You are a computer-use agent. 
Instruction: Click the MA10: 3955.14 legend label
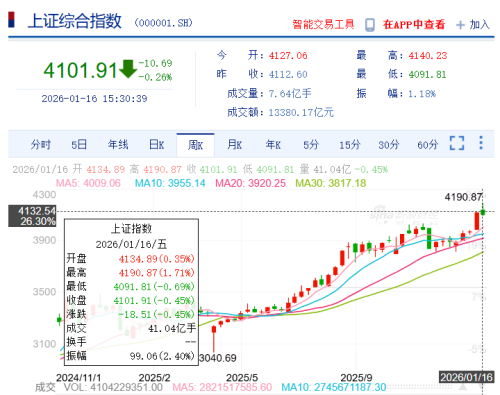tap(170, 183)
